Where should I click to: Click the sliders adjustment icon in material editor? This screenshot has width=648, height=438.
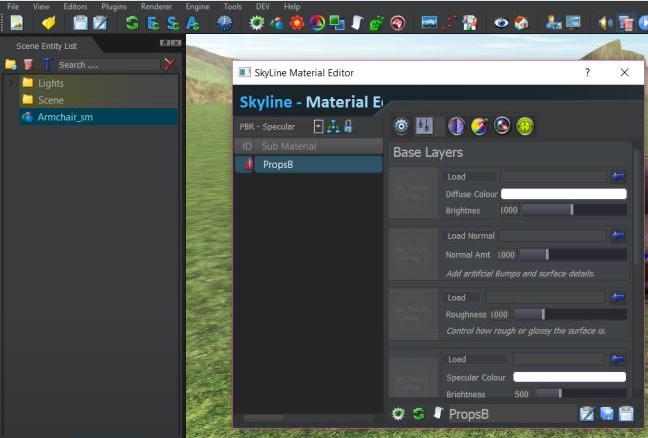(x=424, y=126)
